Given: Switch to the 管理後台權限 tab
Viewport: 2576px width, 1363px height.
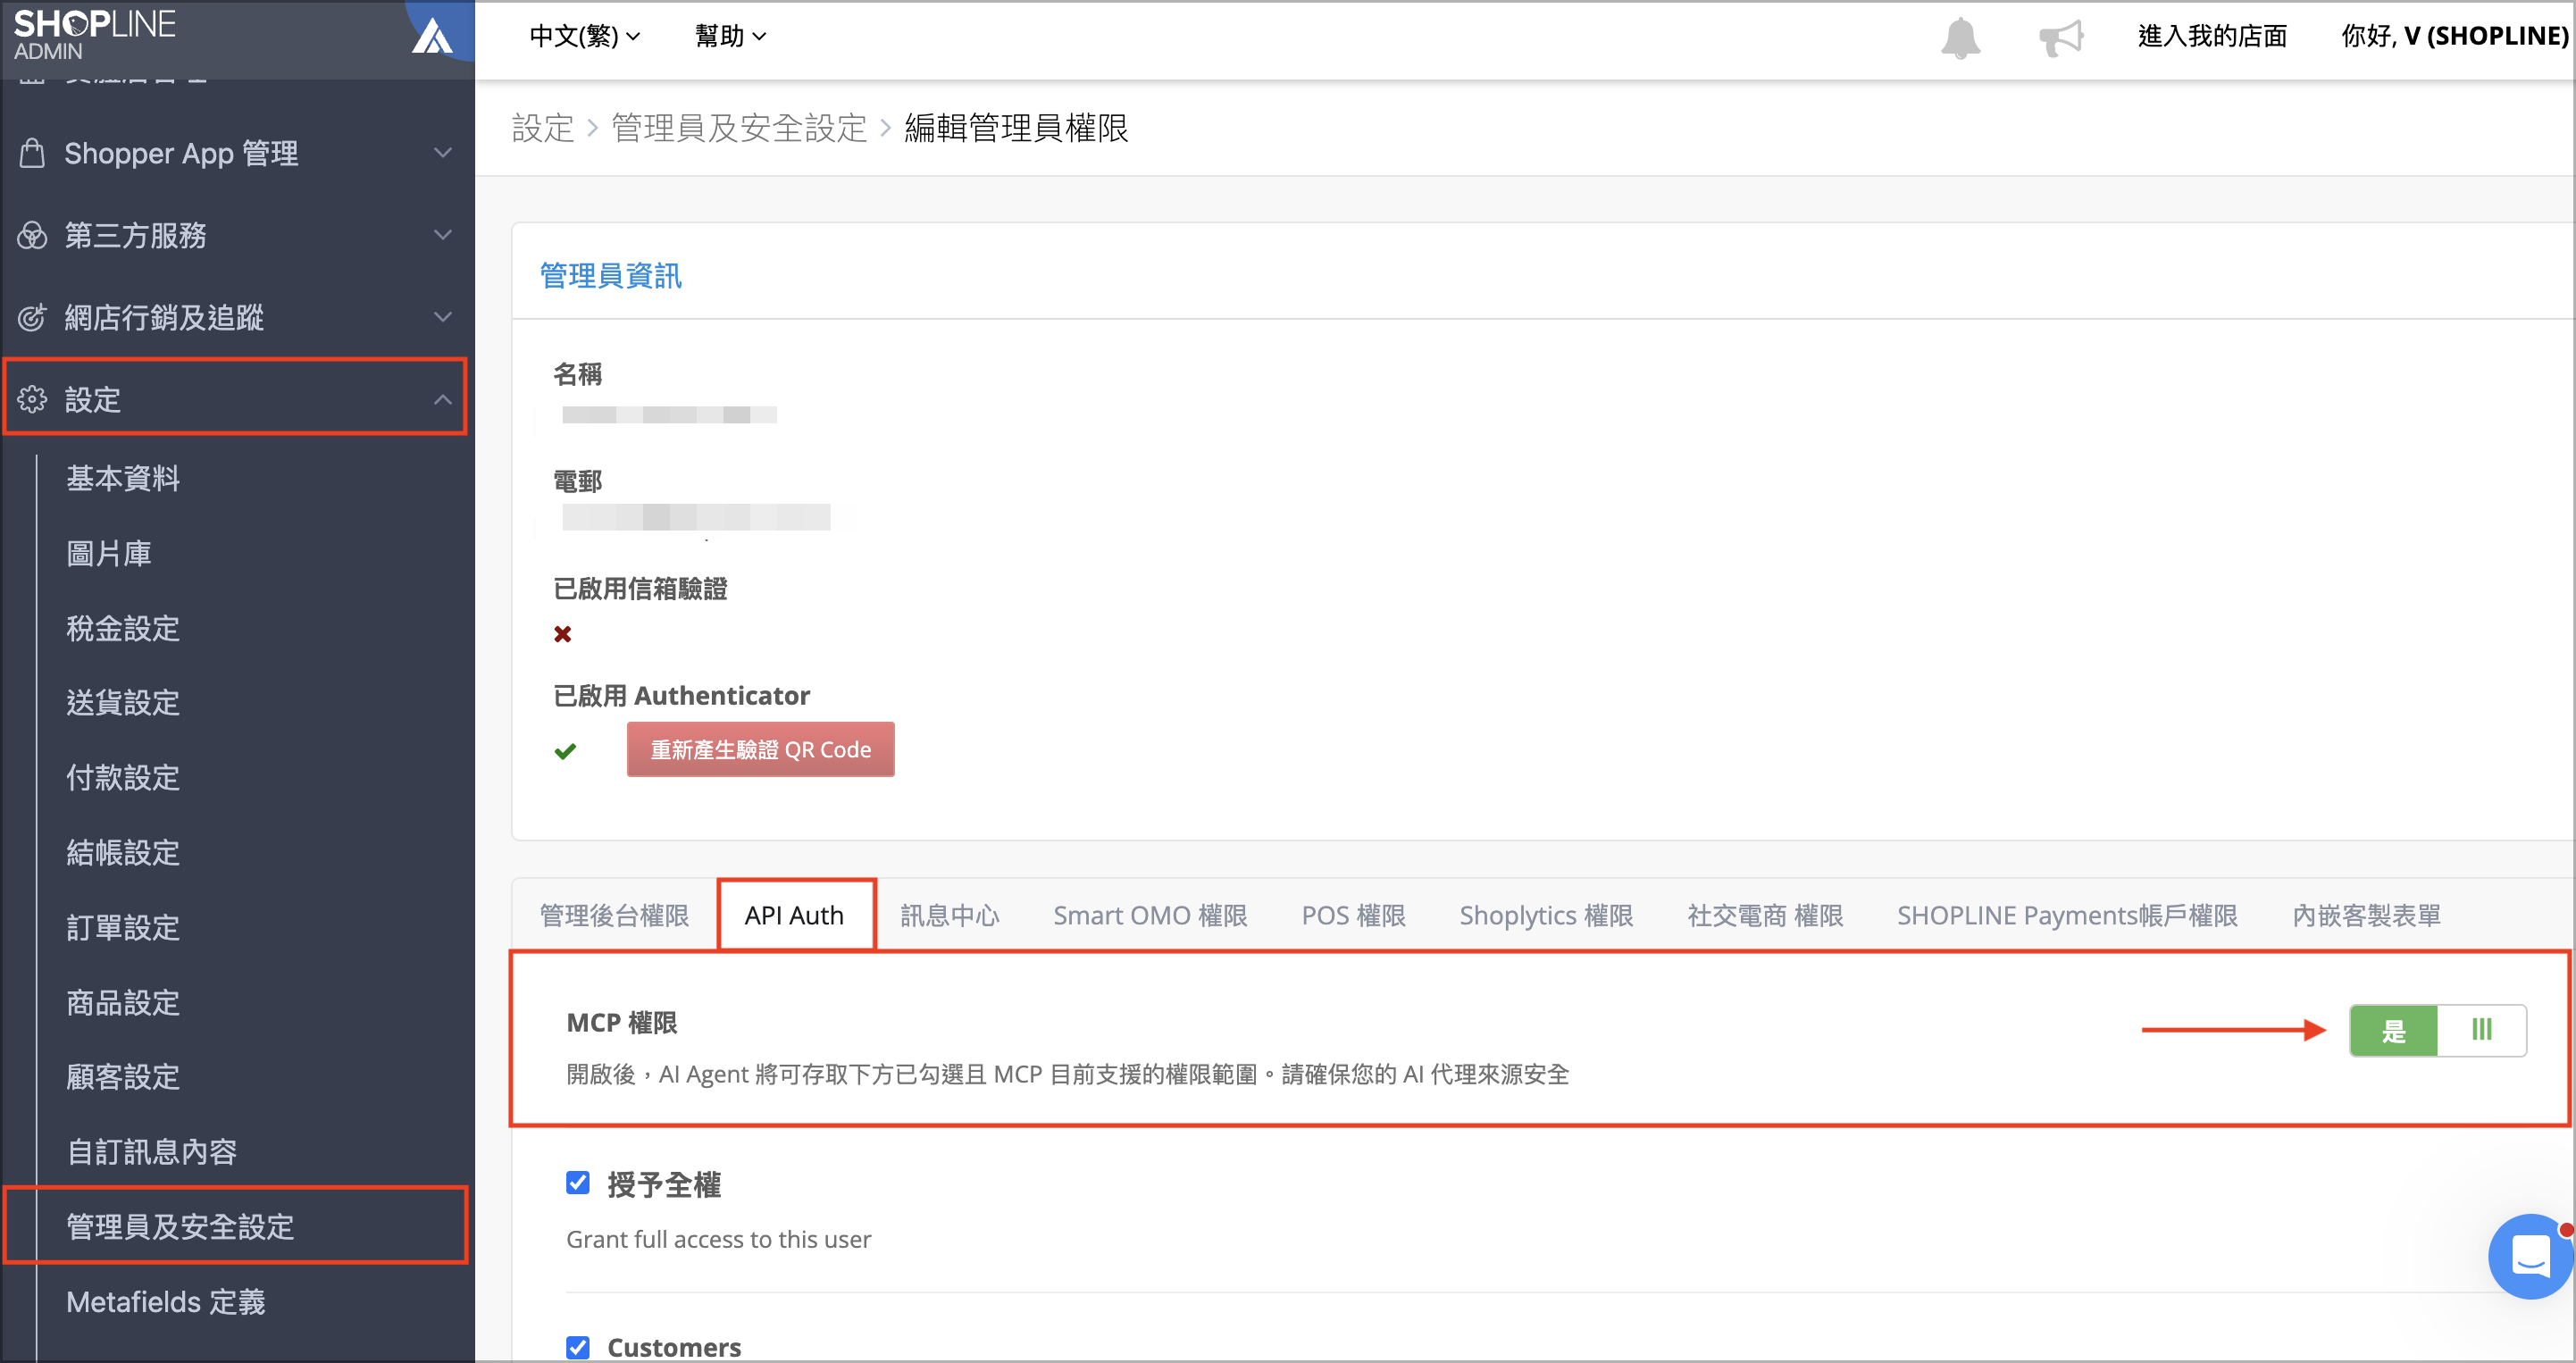Looking at the screenshot, I should coord(614,915).
